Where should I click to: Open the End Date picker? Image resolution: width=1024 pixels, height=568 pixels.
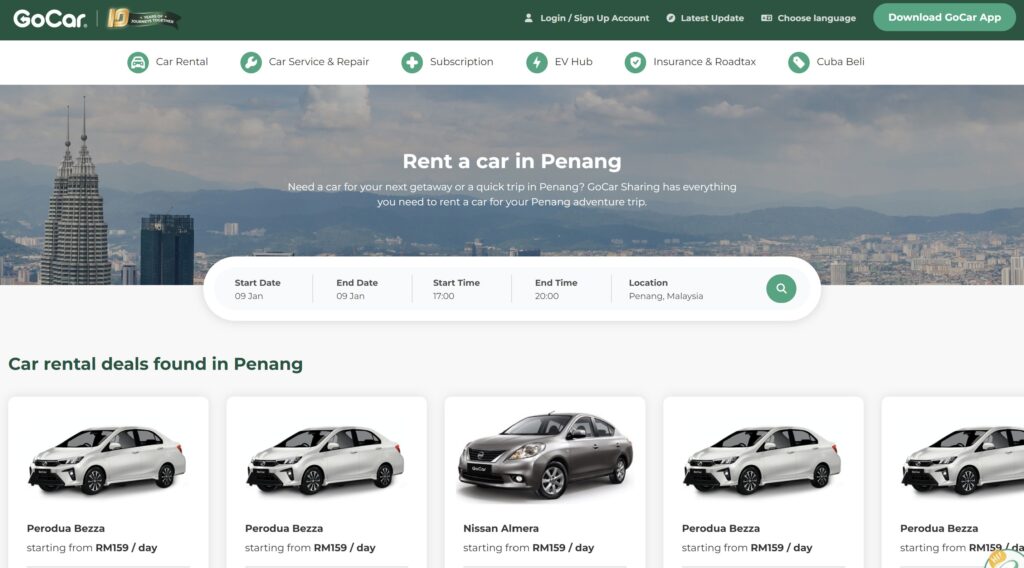click(357, 289)
